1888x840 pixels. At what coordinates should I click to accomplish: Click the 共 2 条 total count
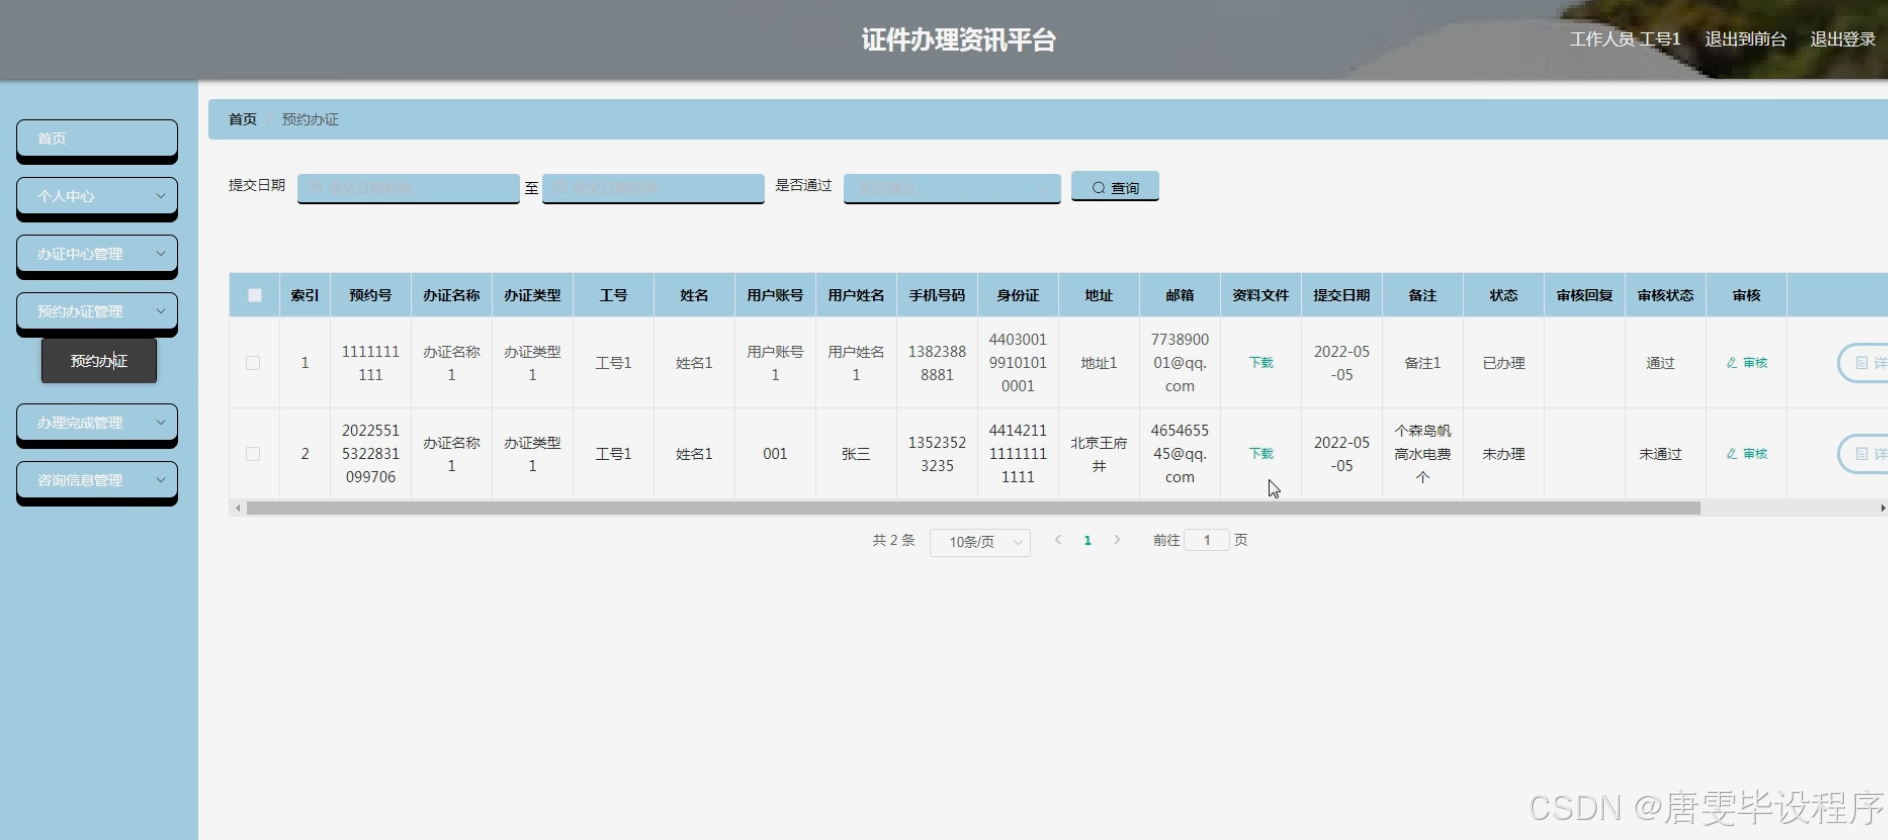coord(893,540)
